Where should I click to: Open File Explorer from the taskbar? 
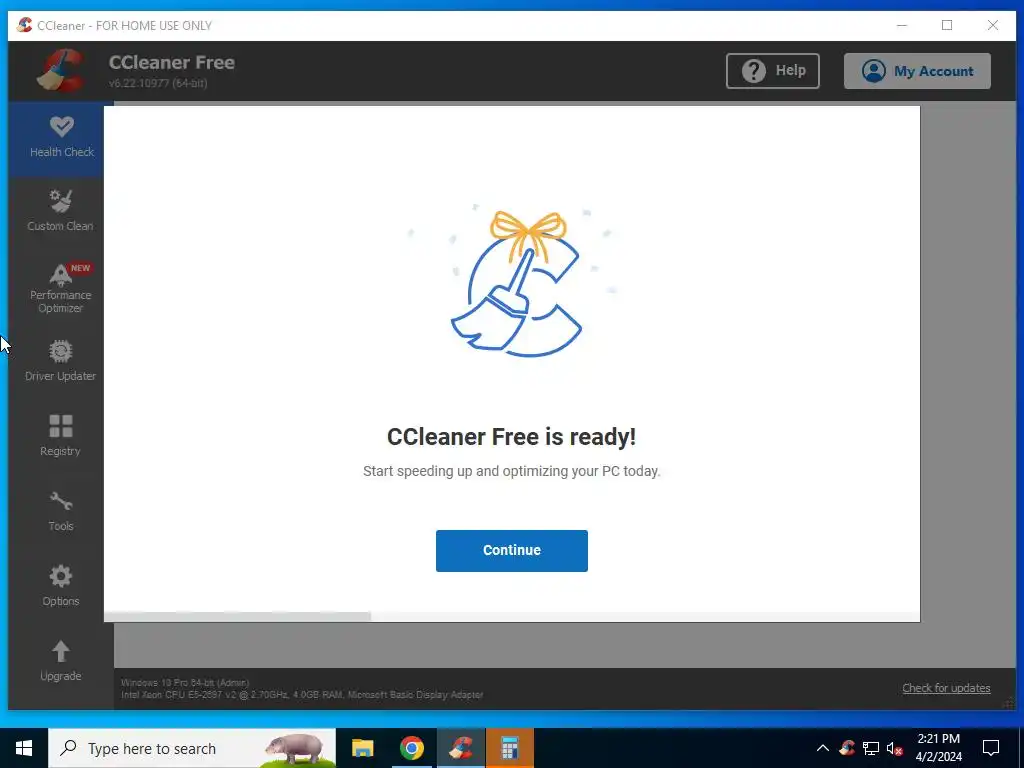(x=362, y=748)
